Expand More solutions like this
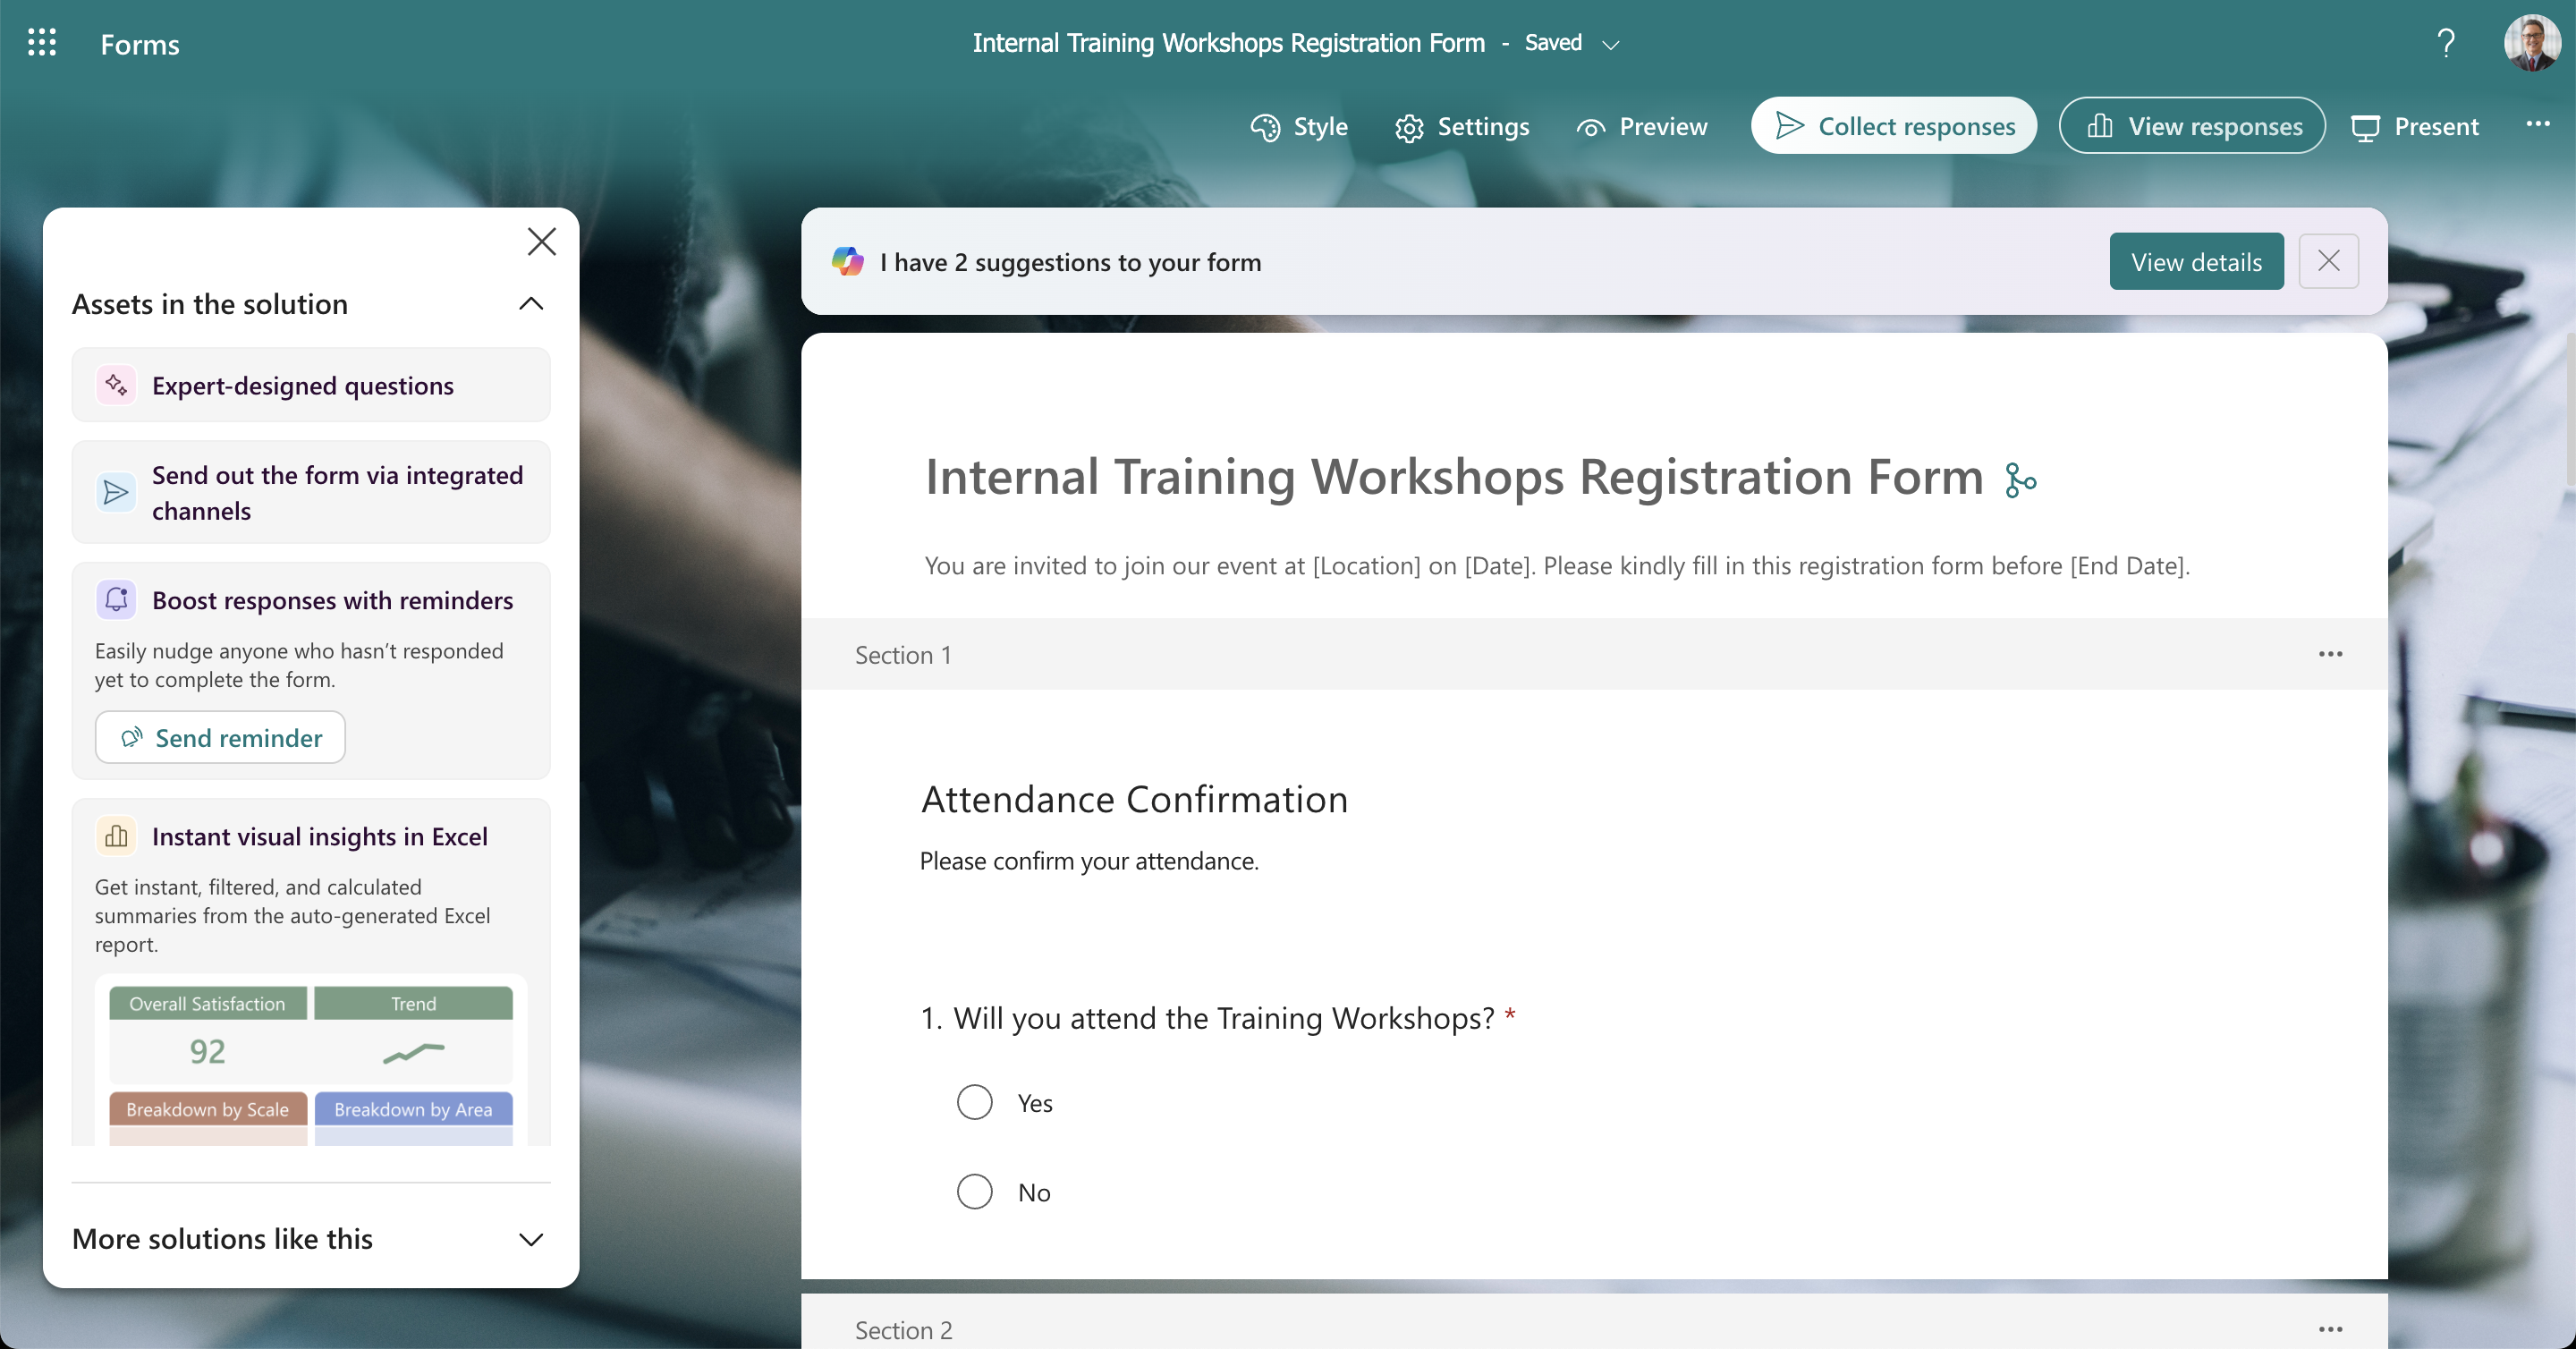This screenshot has width=2576, height=1349. tap(531, 1239)
